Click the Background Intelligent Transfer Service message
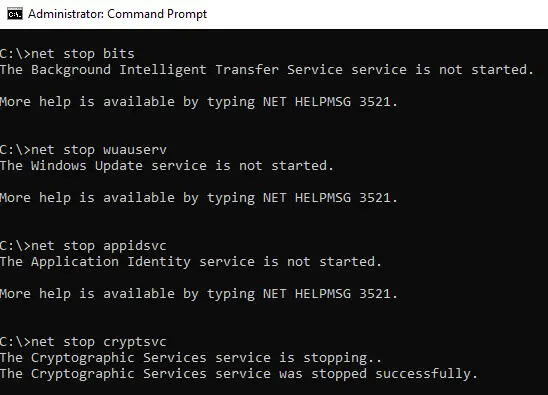 [267, 70]
